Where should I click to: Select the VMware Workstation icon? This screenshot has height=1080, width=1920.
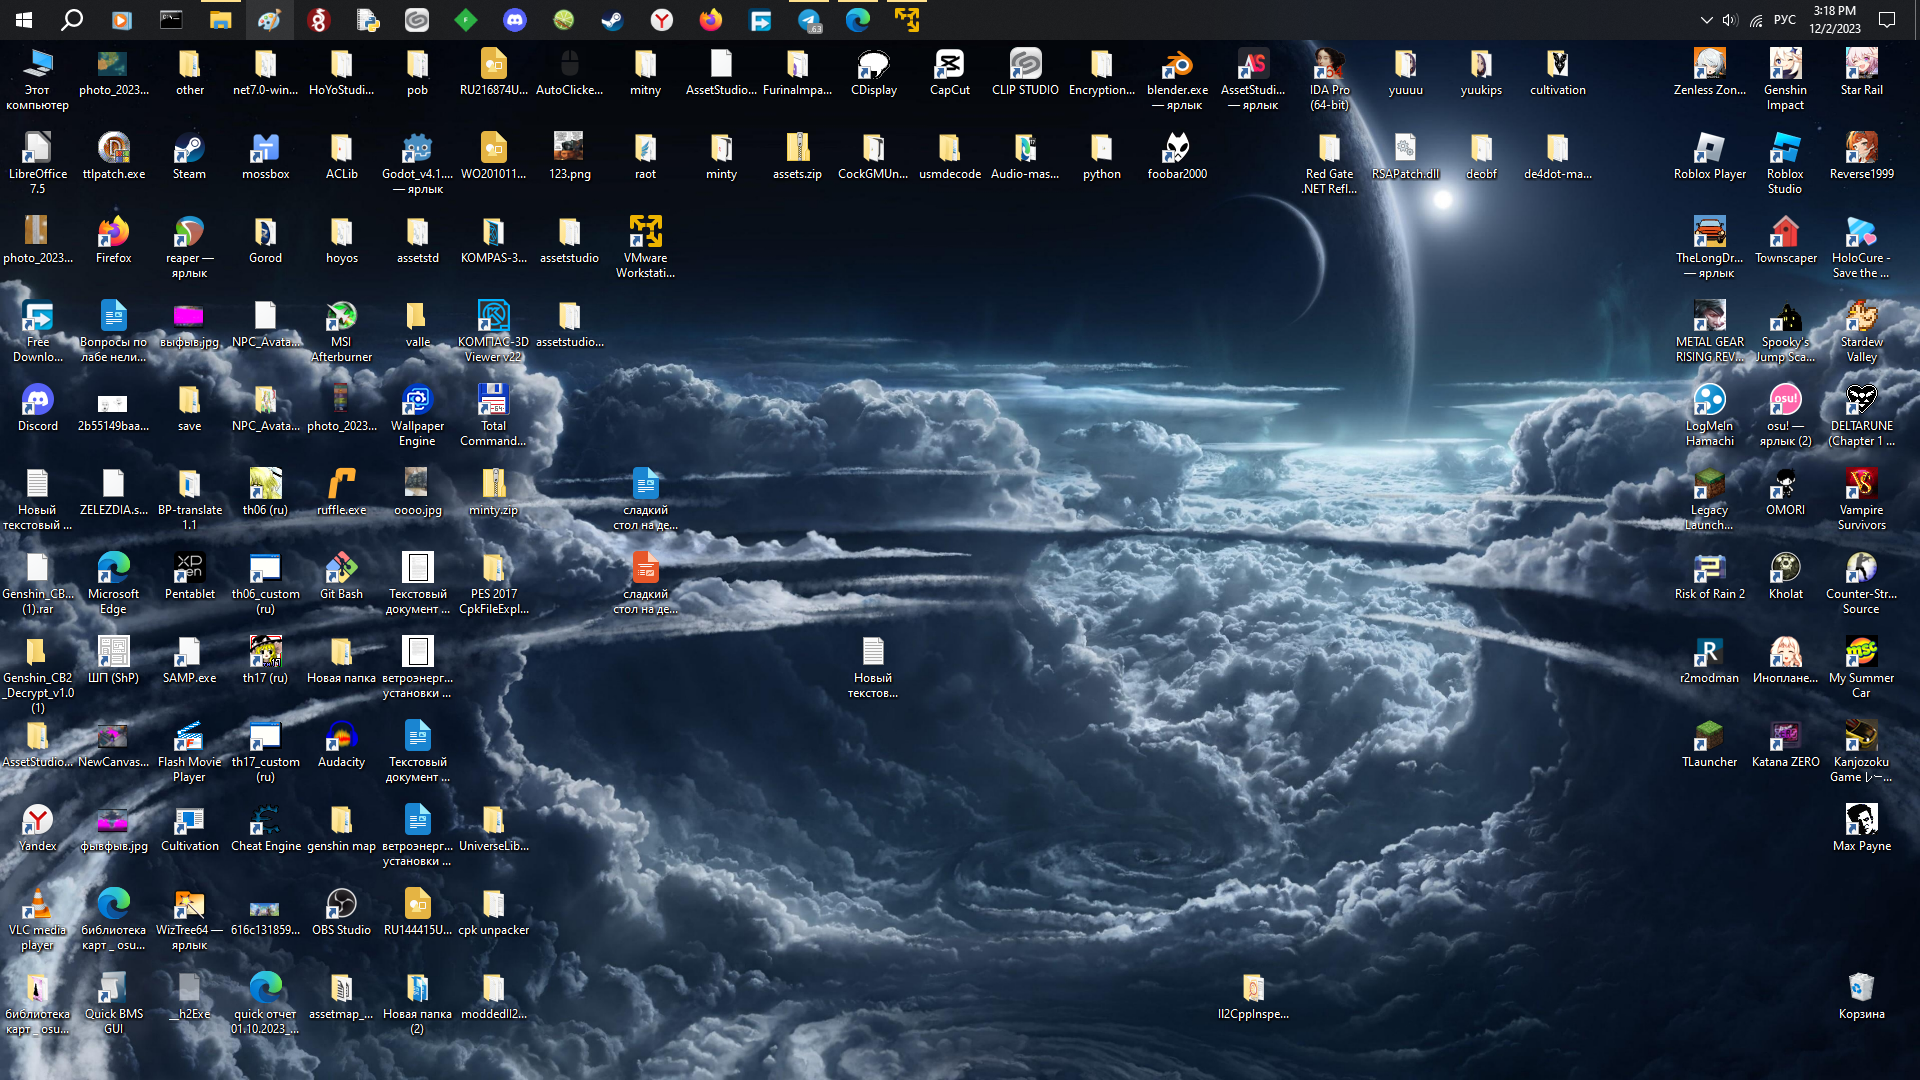point(645,234)
